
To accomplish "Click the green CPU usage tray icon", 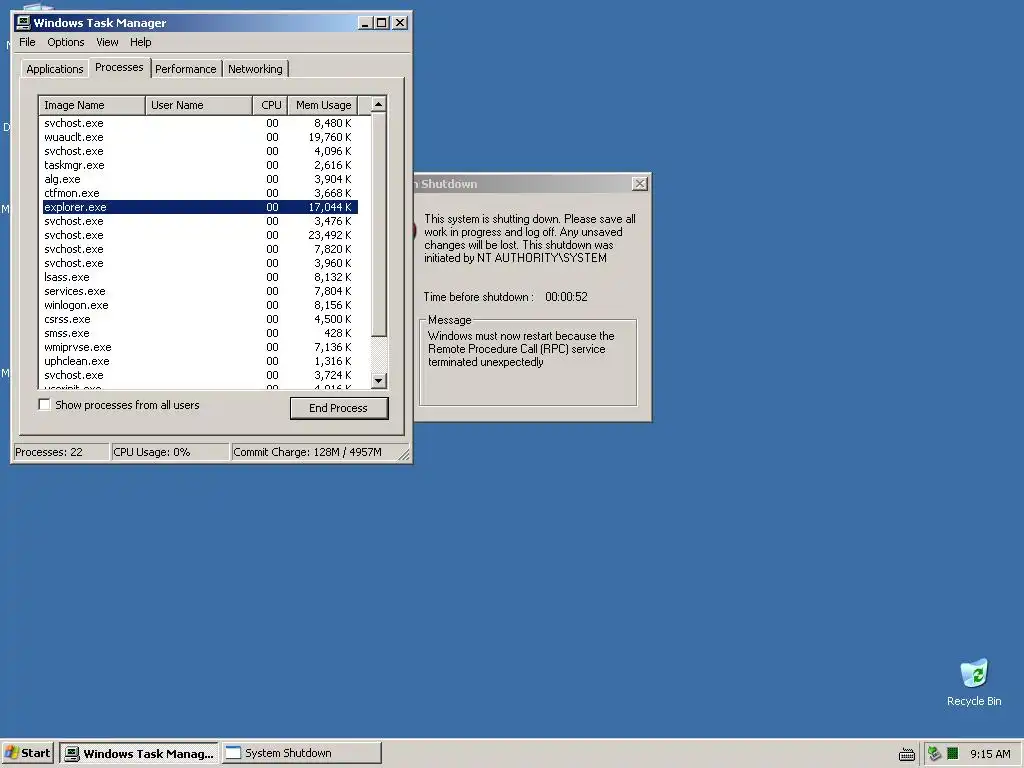I will point(953,754).
